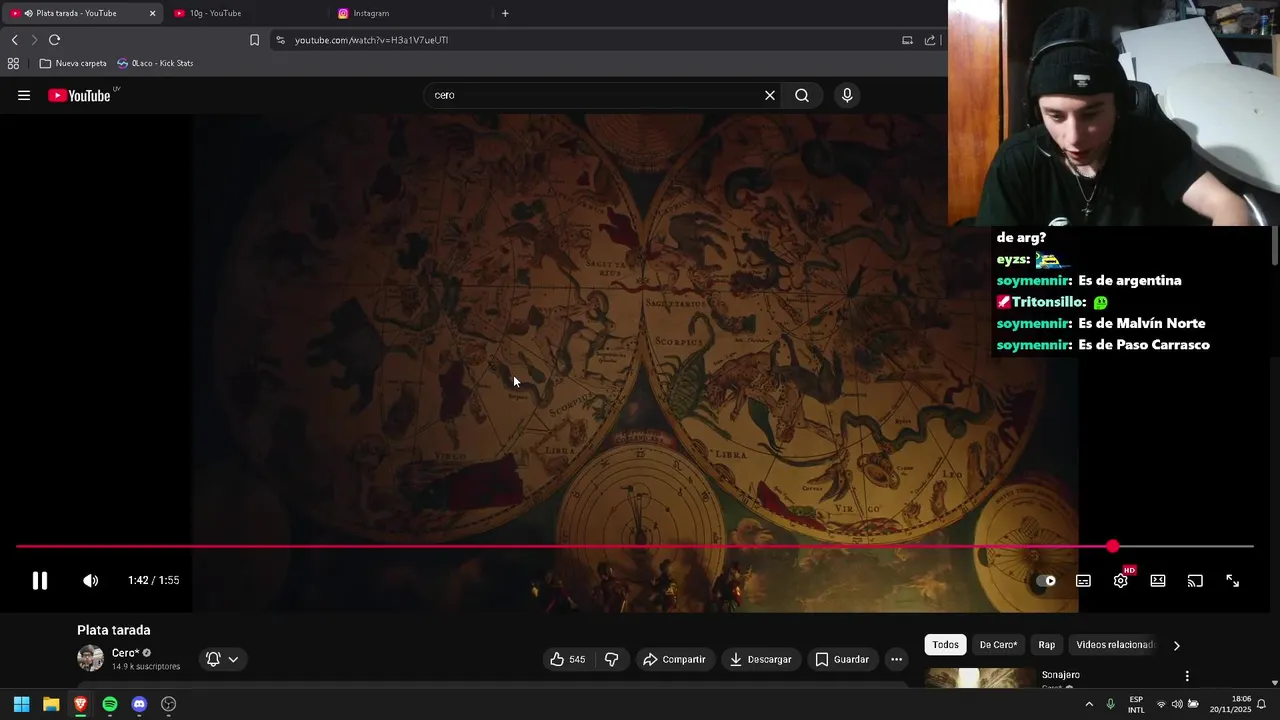Image resolution: width=1280 pixels, height=720 pixels.
Task: Click chat message 'Es de Malvín Norte'
Action: [x=1142, y=323]
